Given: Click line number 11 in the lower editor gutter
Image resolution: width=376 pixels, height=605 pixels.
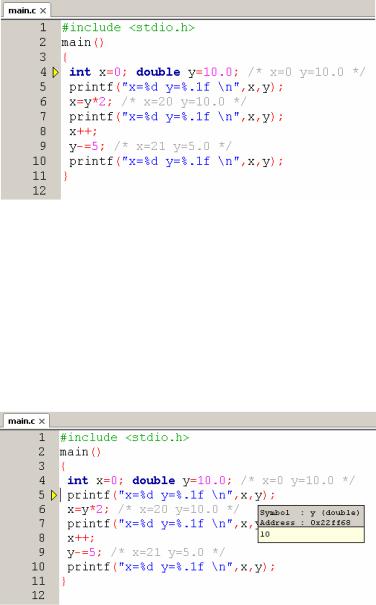Looking at the screenshot, I should pyautogui.click(x=38, y=581).
